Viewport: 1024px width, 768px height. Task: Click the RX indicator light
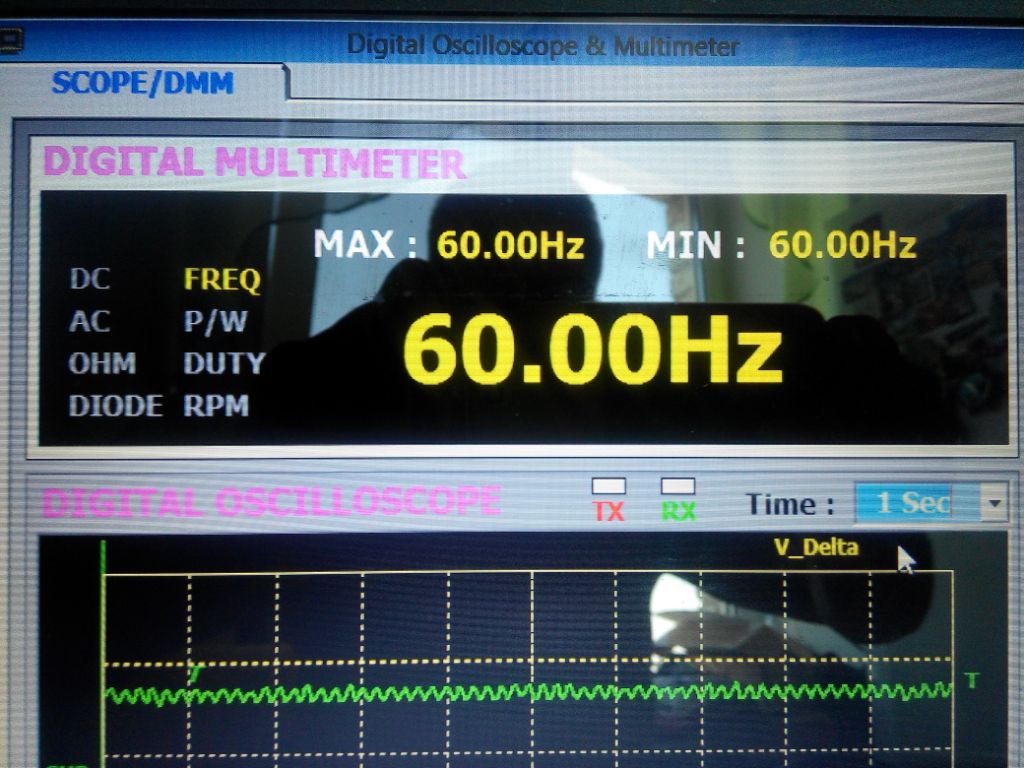click(x=678, y=486)
